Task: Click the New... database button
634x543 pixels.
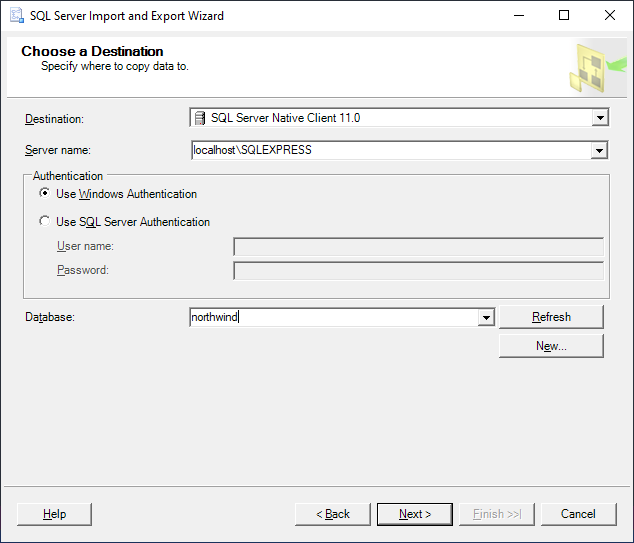Action: point(551,346)
